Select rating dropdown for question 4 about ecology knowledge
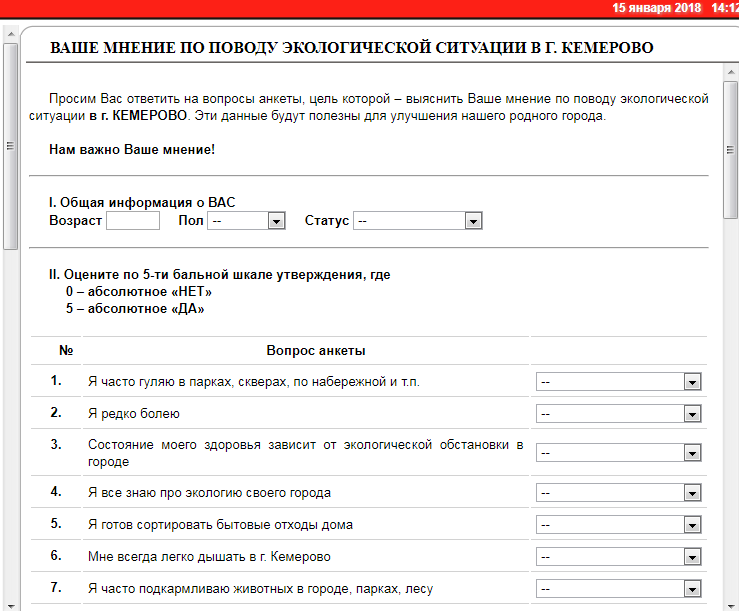 [618, 493]
